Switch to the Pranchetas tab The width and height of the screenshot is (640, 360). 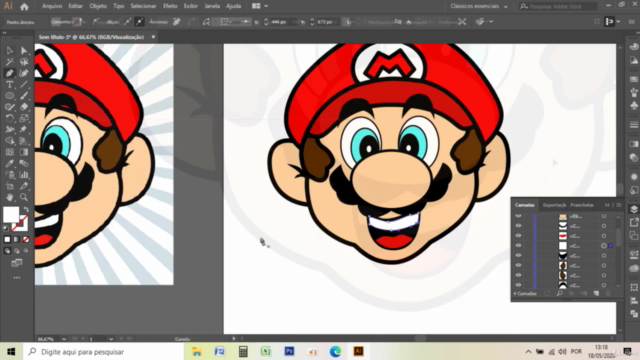click(582, 205)
